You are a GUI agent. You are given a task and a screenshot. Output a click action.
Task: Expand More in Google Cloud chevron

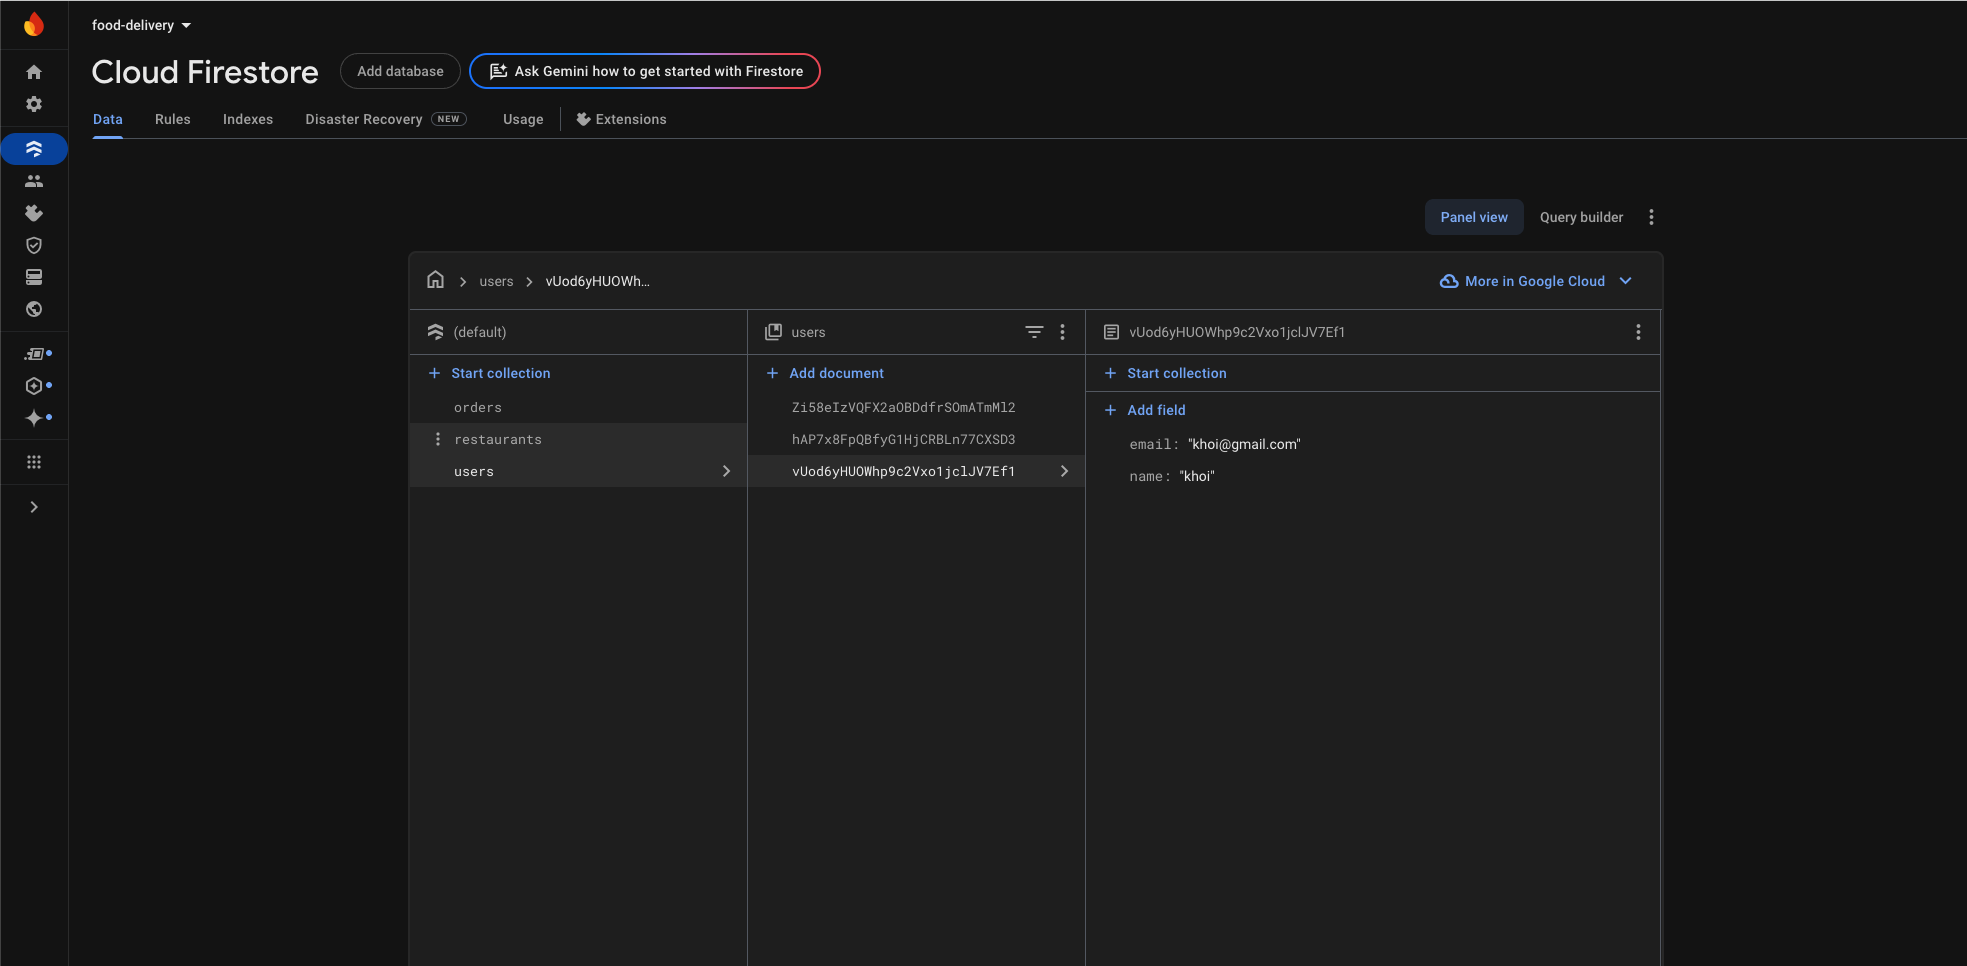click(1626, 281)
